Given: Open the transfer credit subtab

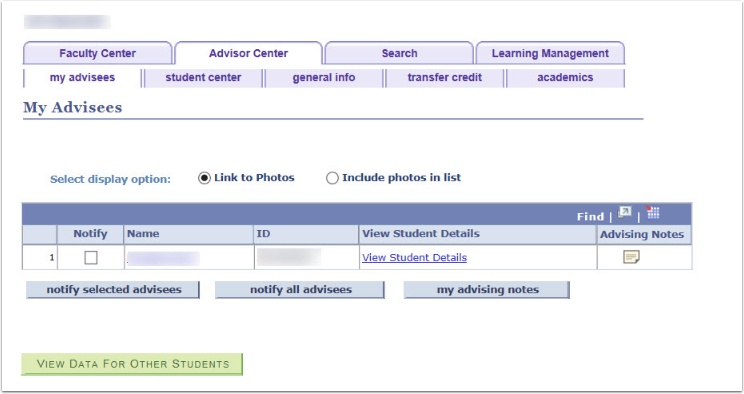Looking at the screenshot, I should [445, 77].
